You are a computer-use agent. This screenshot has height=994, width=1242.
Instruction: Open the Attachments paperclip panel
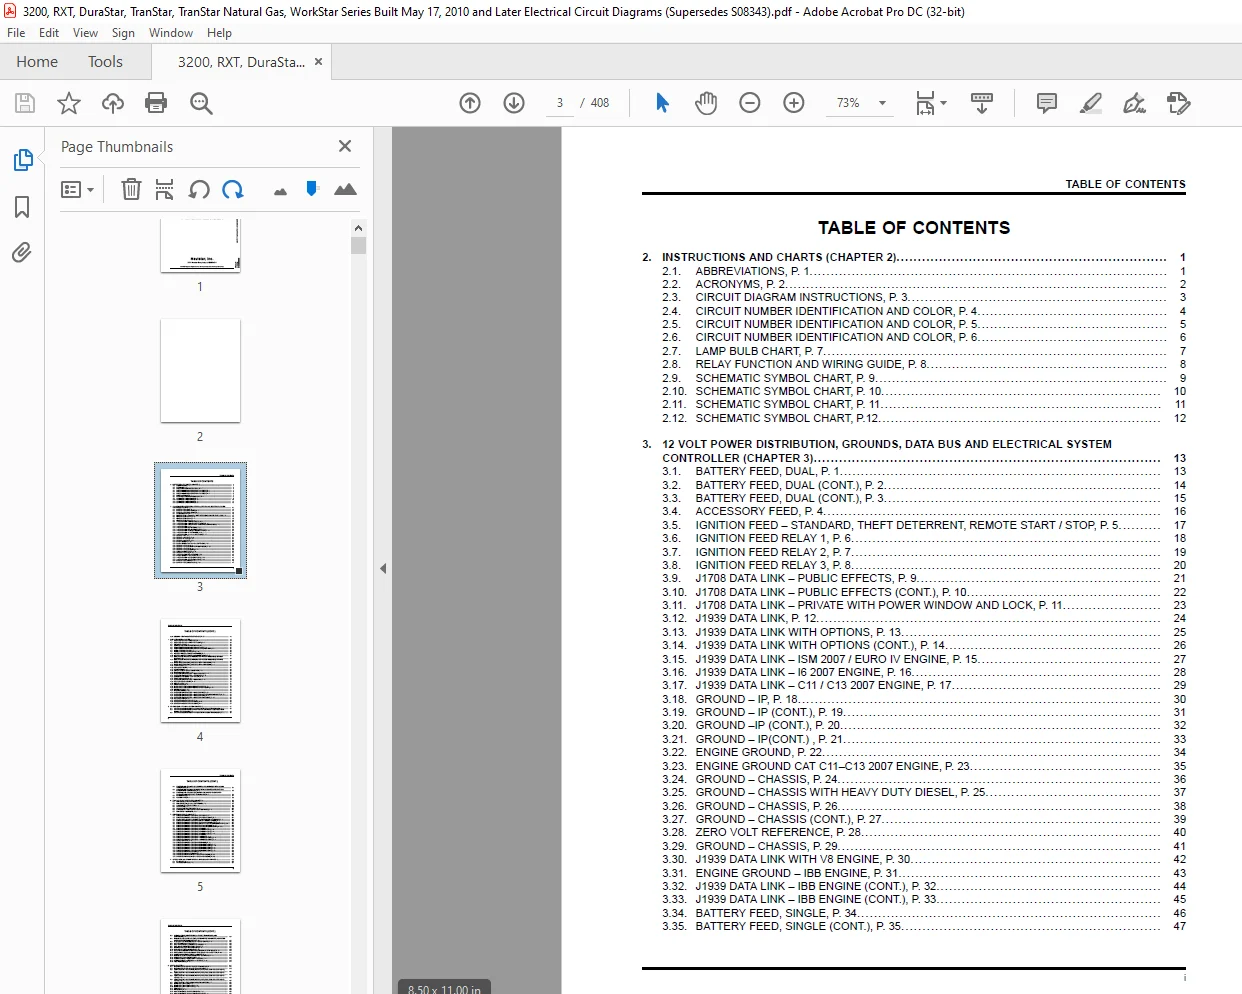pos(22,252)
